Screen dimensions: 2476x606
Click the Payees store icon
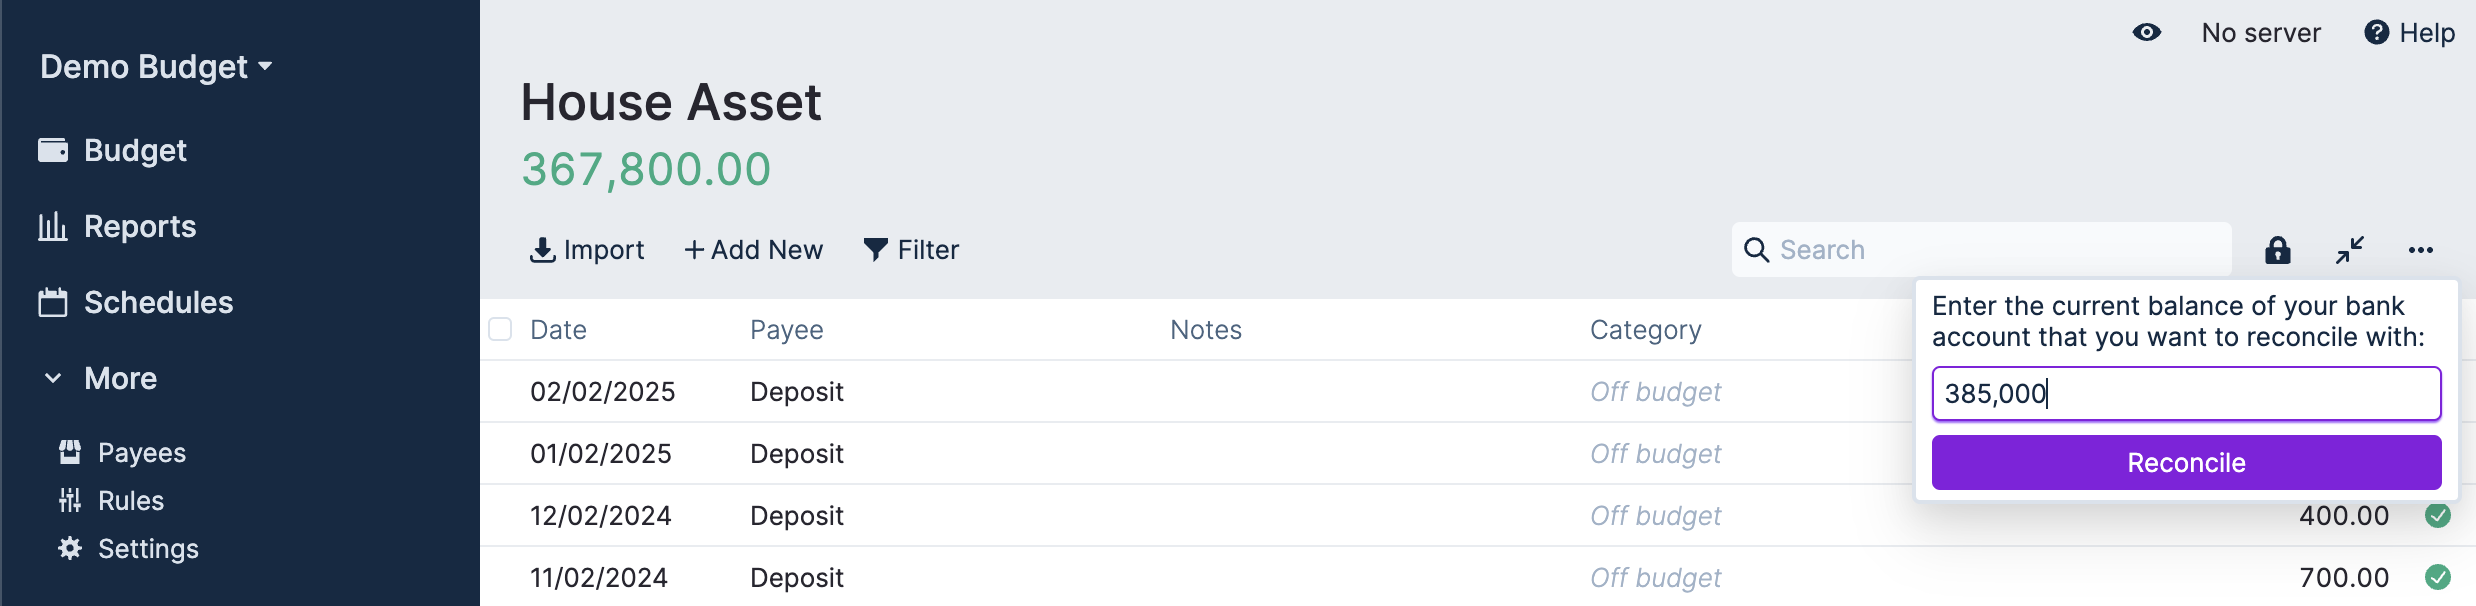click(70, 453)
